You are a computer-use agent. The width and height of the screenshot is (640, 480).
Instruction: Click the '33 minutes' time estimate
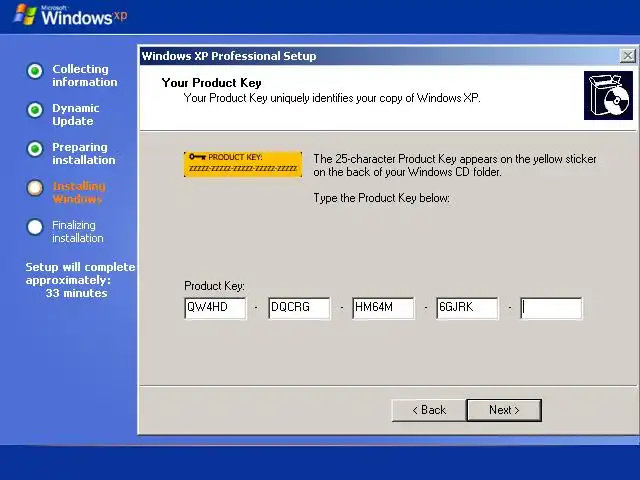pyautogui.click(x=76, y=293)
